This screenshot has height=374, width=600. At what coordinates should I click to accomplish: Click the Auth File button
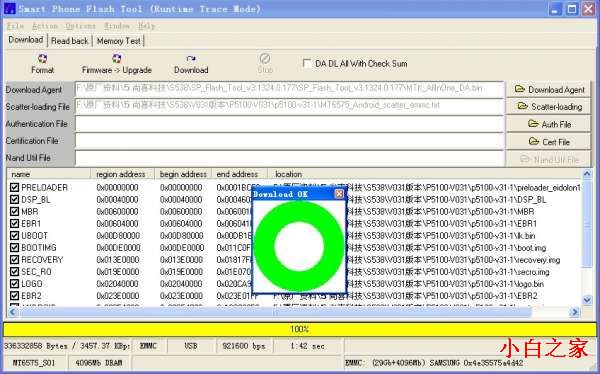548,124
